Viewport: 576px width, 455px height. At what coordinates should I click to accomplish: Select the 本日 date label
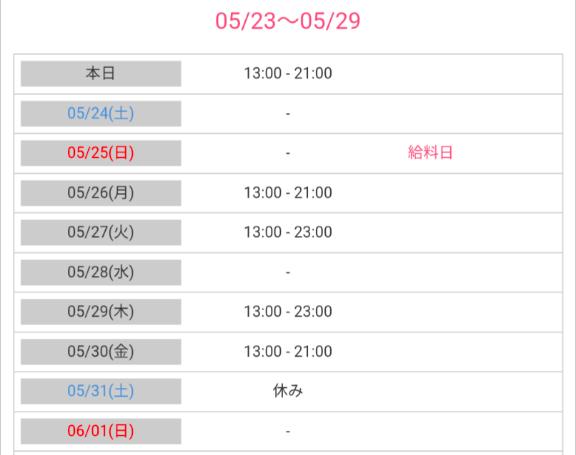click(x=101, y=73)
